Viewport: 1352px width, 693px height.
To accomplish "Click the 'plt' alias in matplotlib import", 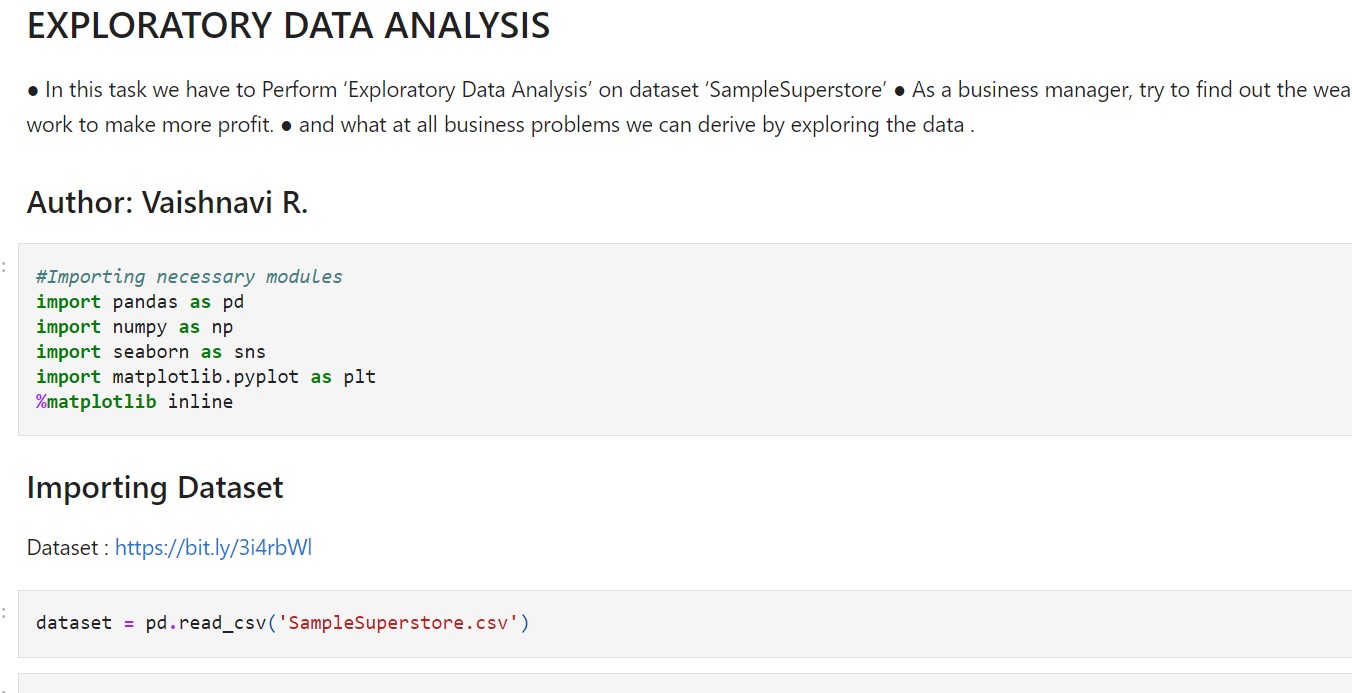I will [360, 377].
